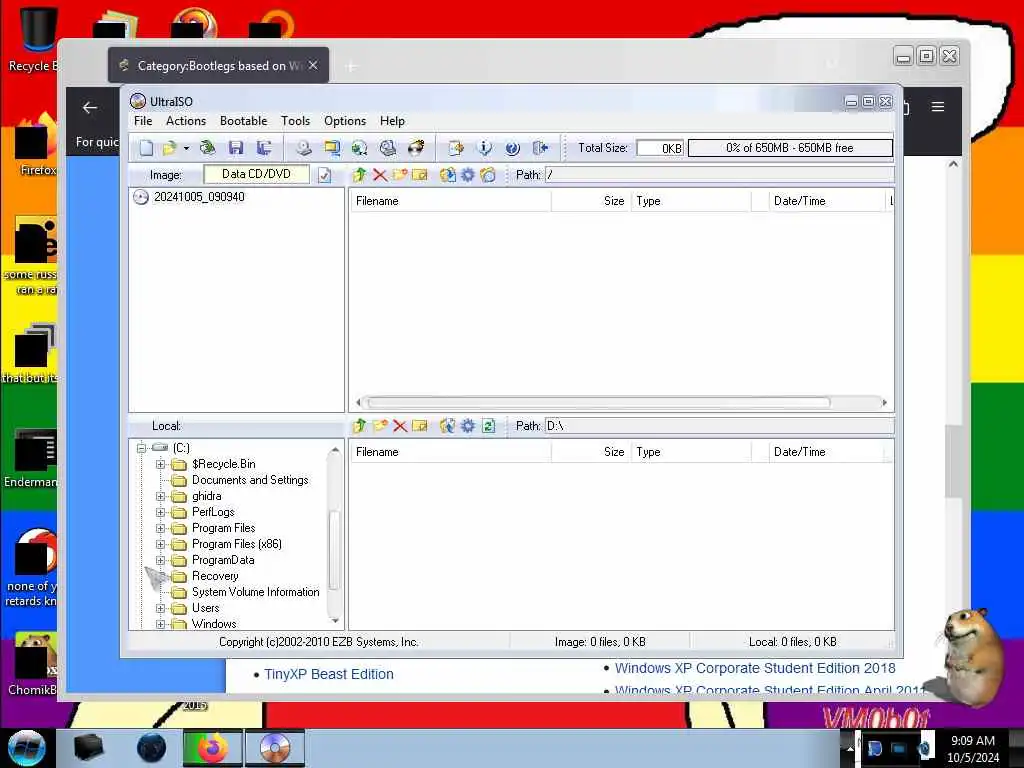The width and height of the screenshot is (1024, 768).
Task: Sort image list by Filename column header
Action: (x=451, y=201)
